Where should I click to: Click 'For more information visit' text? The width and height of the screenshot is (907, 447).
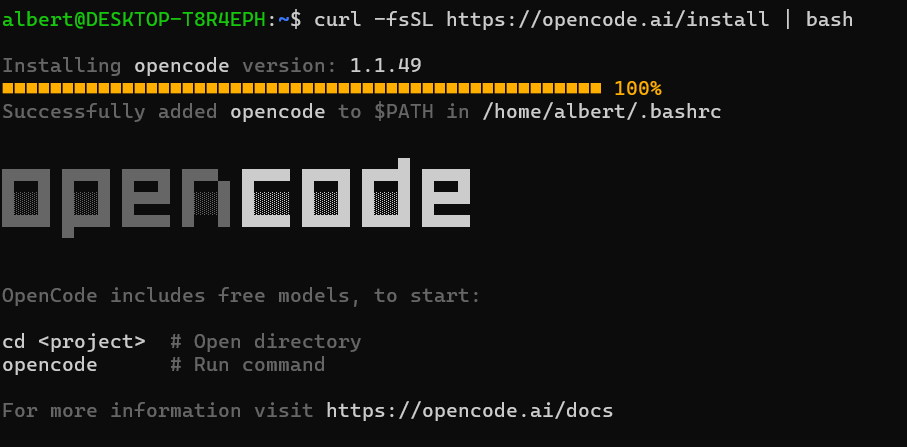tap(158, 411)
